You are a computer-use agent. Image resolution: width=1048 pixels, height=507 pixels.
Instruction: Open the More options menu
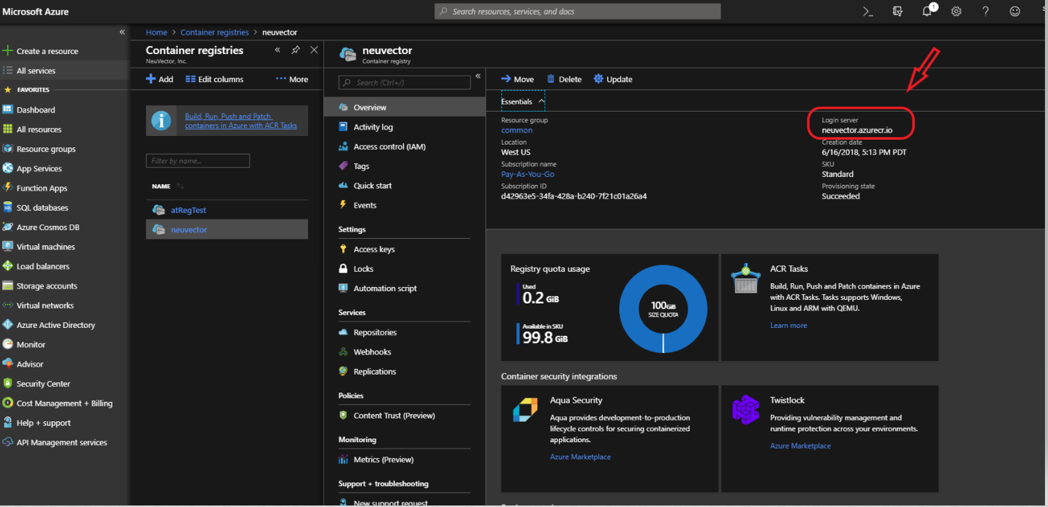pos(292,79)
